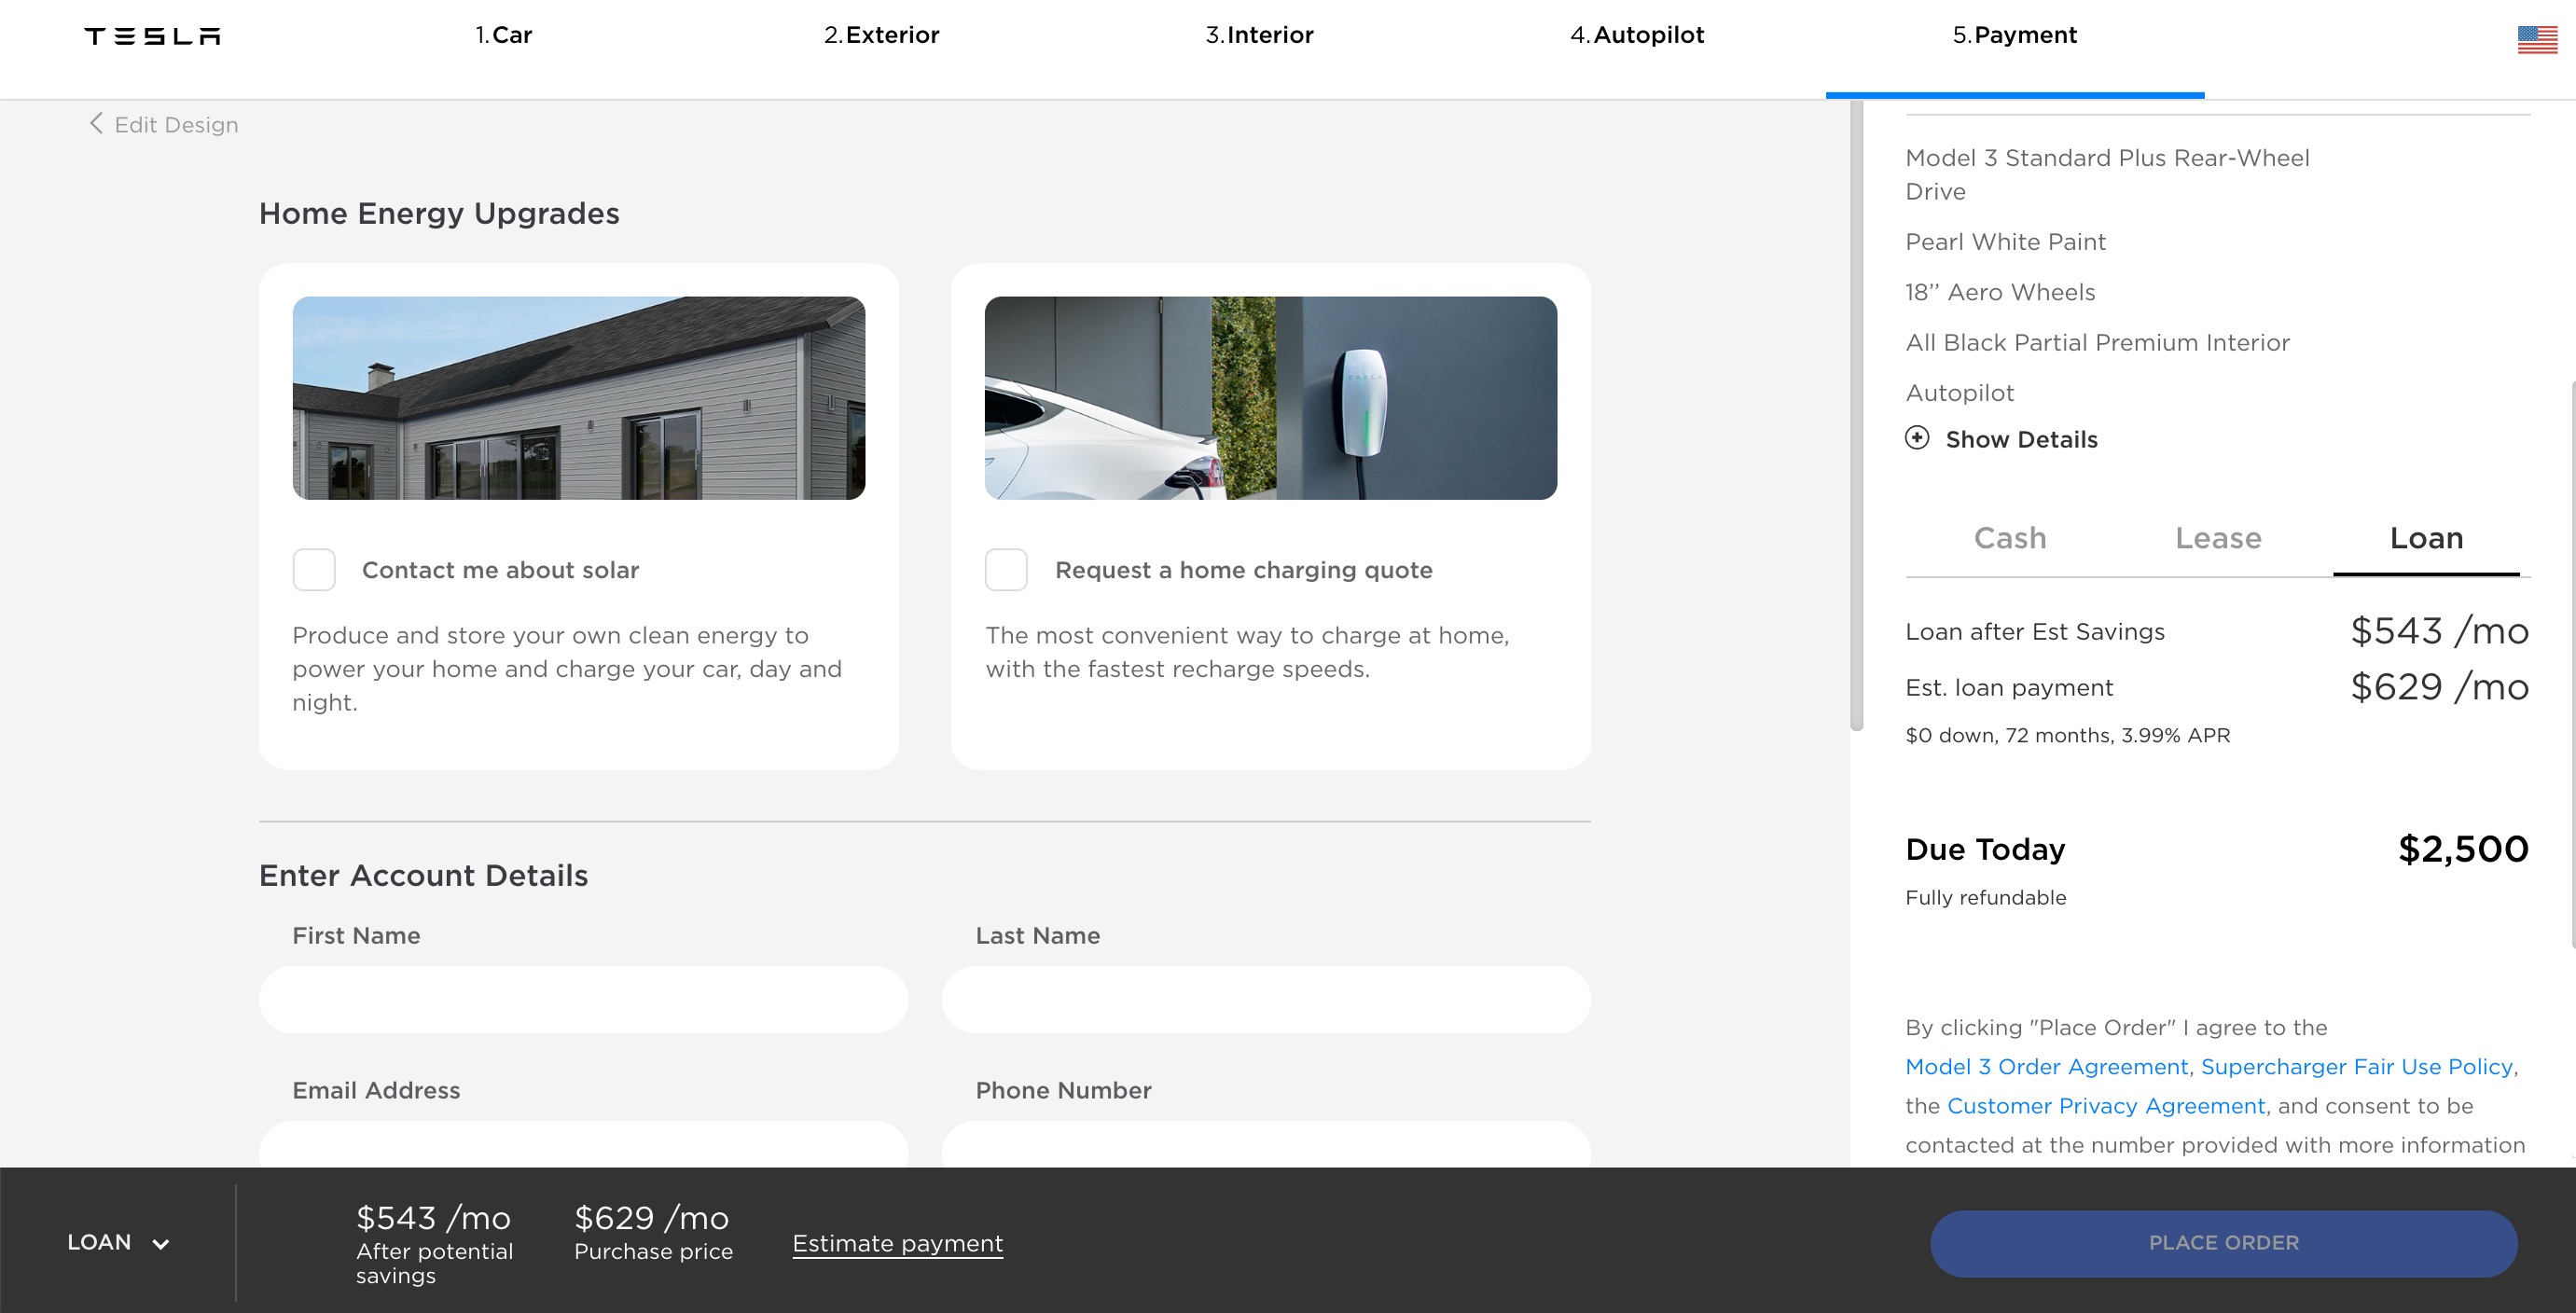This screenshot has height=1313, width=2576.
Task: Click the back chevron beside Edit Design
Action: (95, 123)
